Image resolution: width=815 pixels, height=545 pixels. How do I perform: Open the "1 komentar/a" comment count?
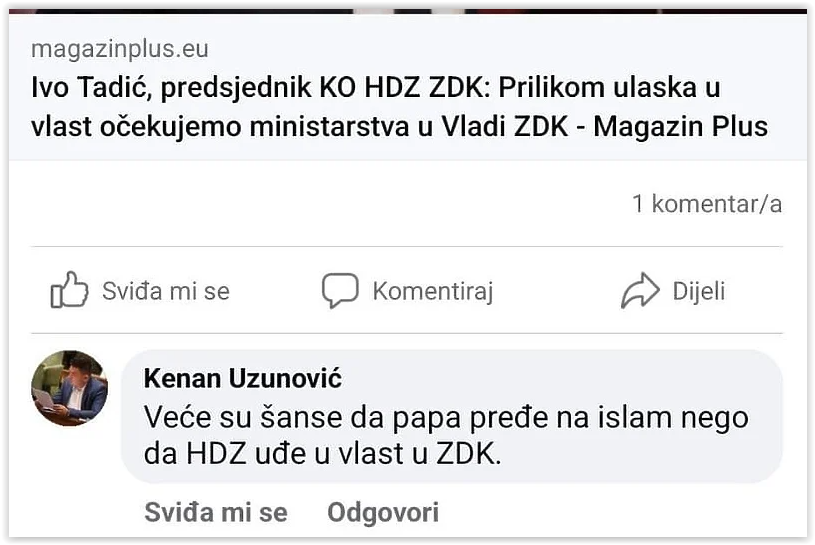(706, 204)
